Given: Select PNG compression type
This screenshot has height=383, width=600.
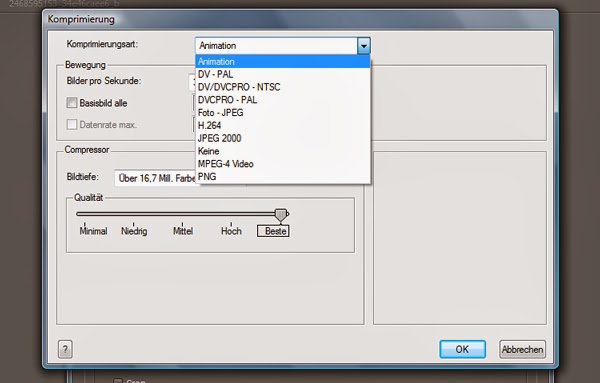Looking at the screenshot, I should point(283,177).
